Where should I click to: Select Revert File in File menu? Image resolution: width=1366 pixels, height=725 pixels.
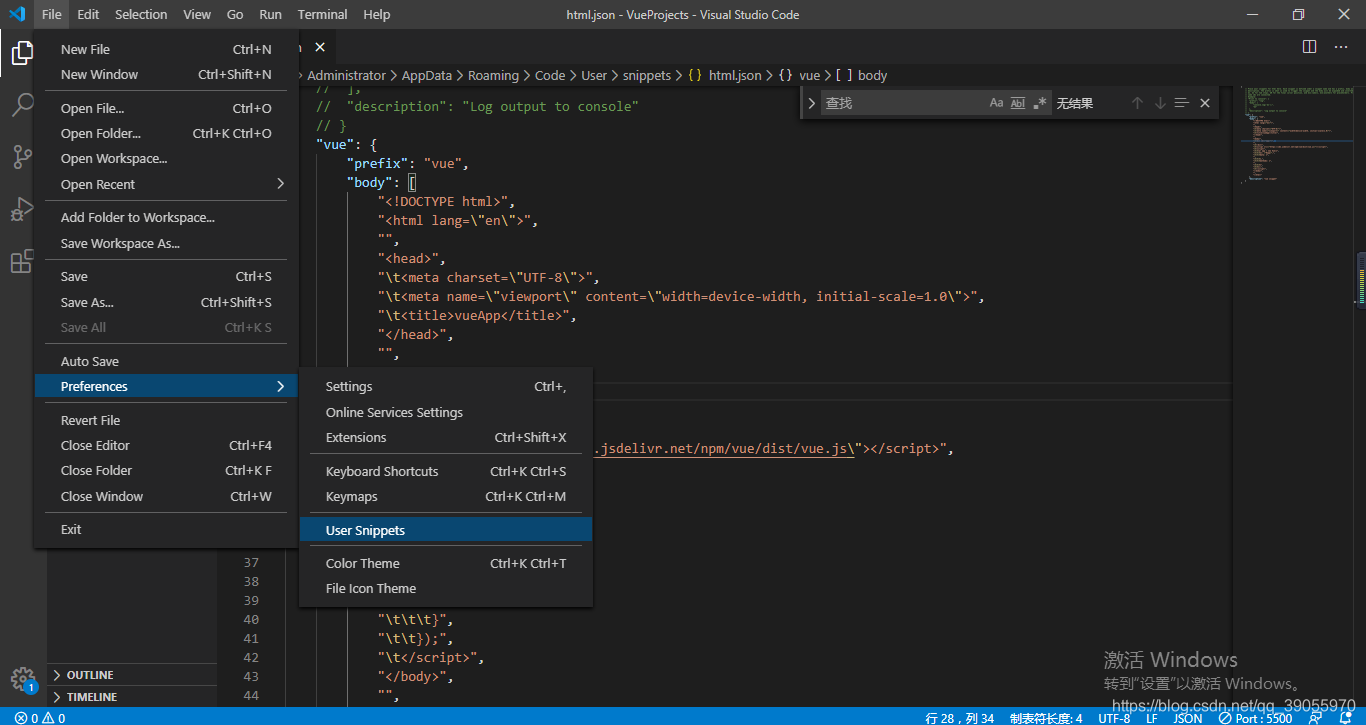tap(166, 420)
